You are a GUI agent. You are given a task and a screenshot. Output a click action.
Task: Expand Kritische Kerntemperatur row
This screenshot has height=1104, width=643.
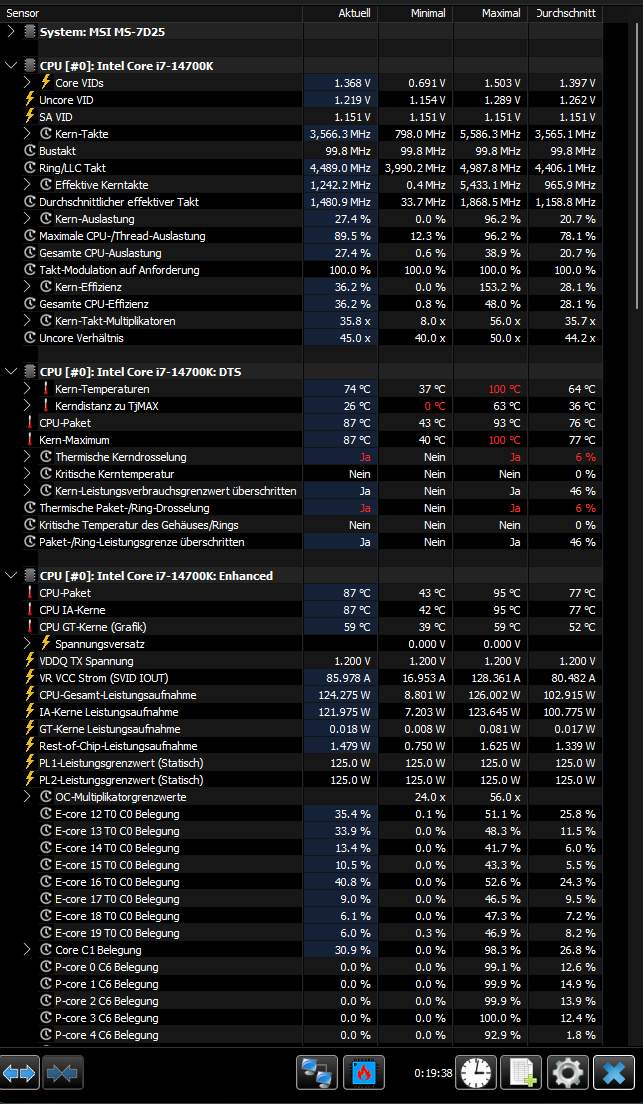pos(27,474)
